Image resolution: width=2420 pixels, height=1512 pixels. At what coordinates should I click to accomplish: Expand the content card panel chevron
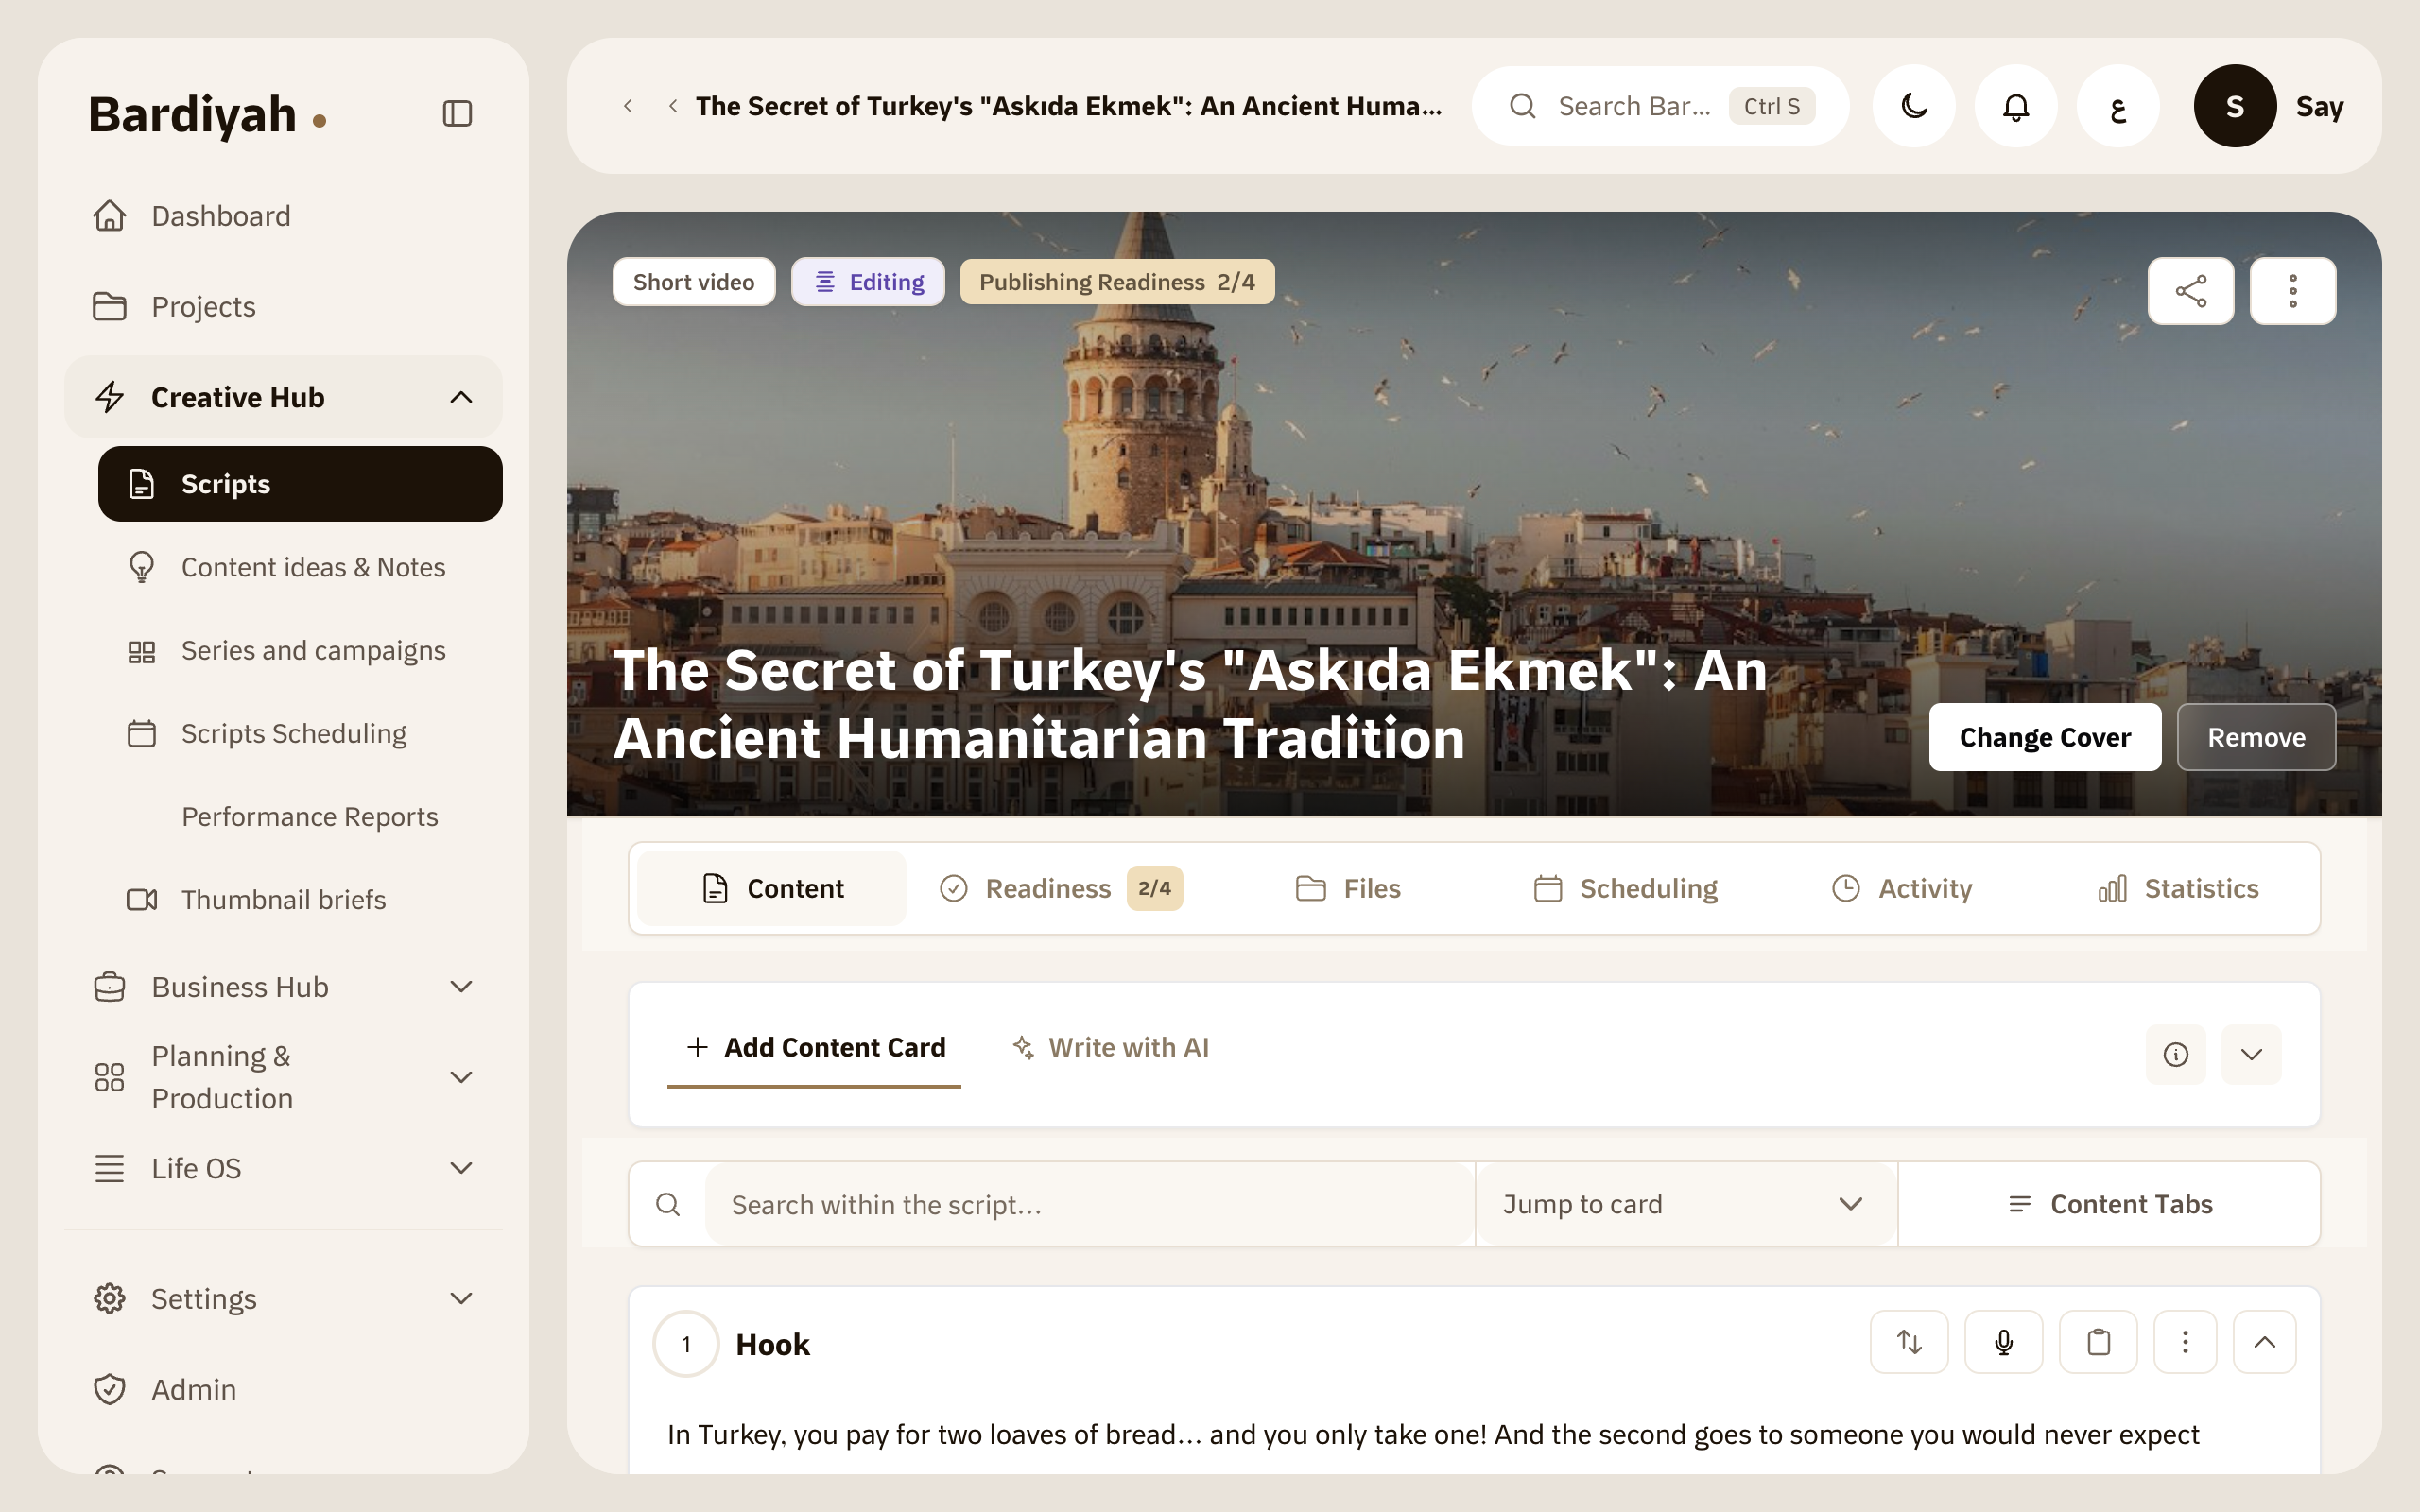coord(2251,1054)
